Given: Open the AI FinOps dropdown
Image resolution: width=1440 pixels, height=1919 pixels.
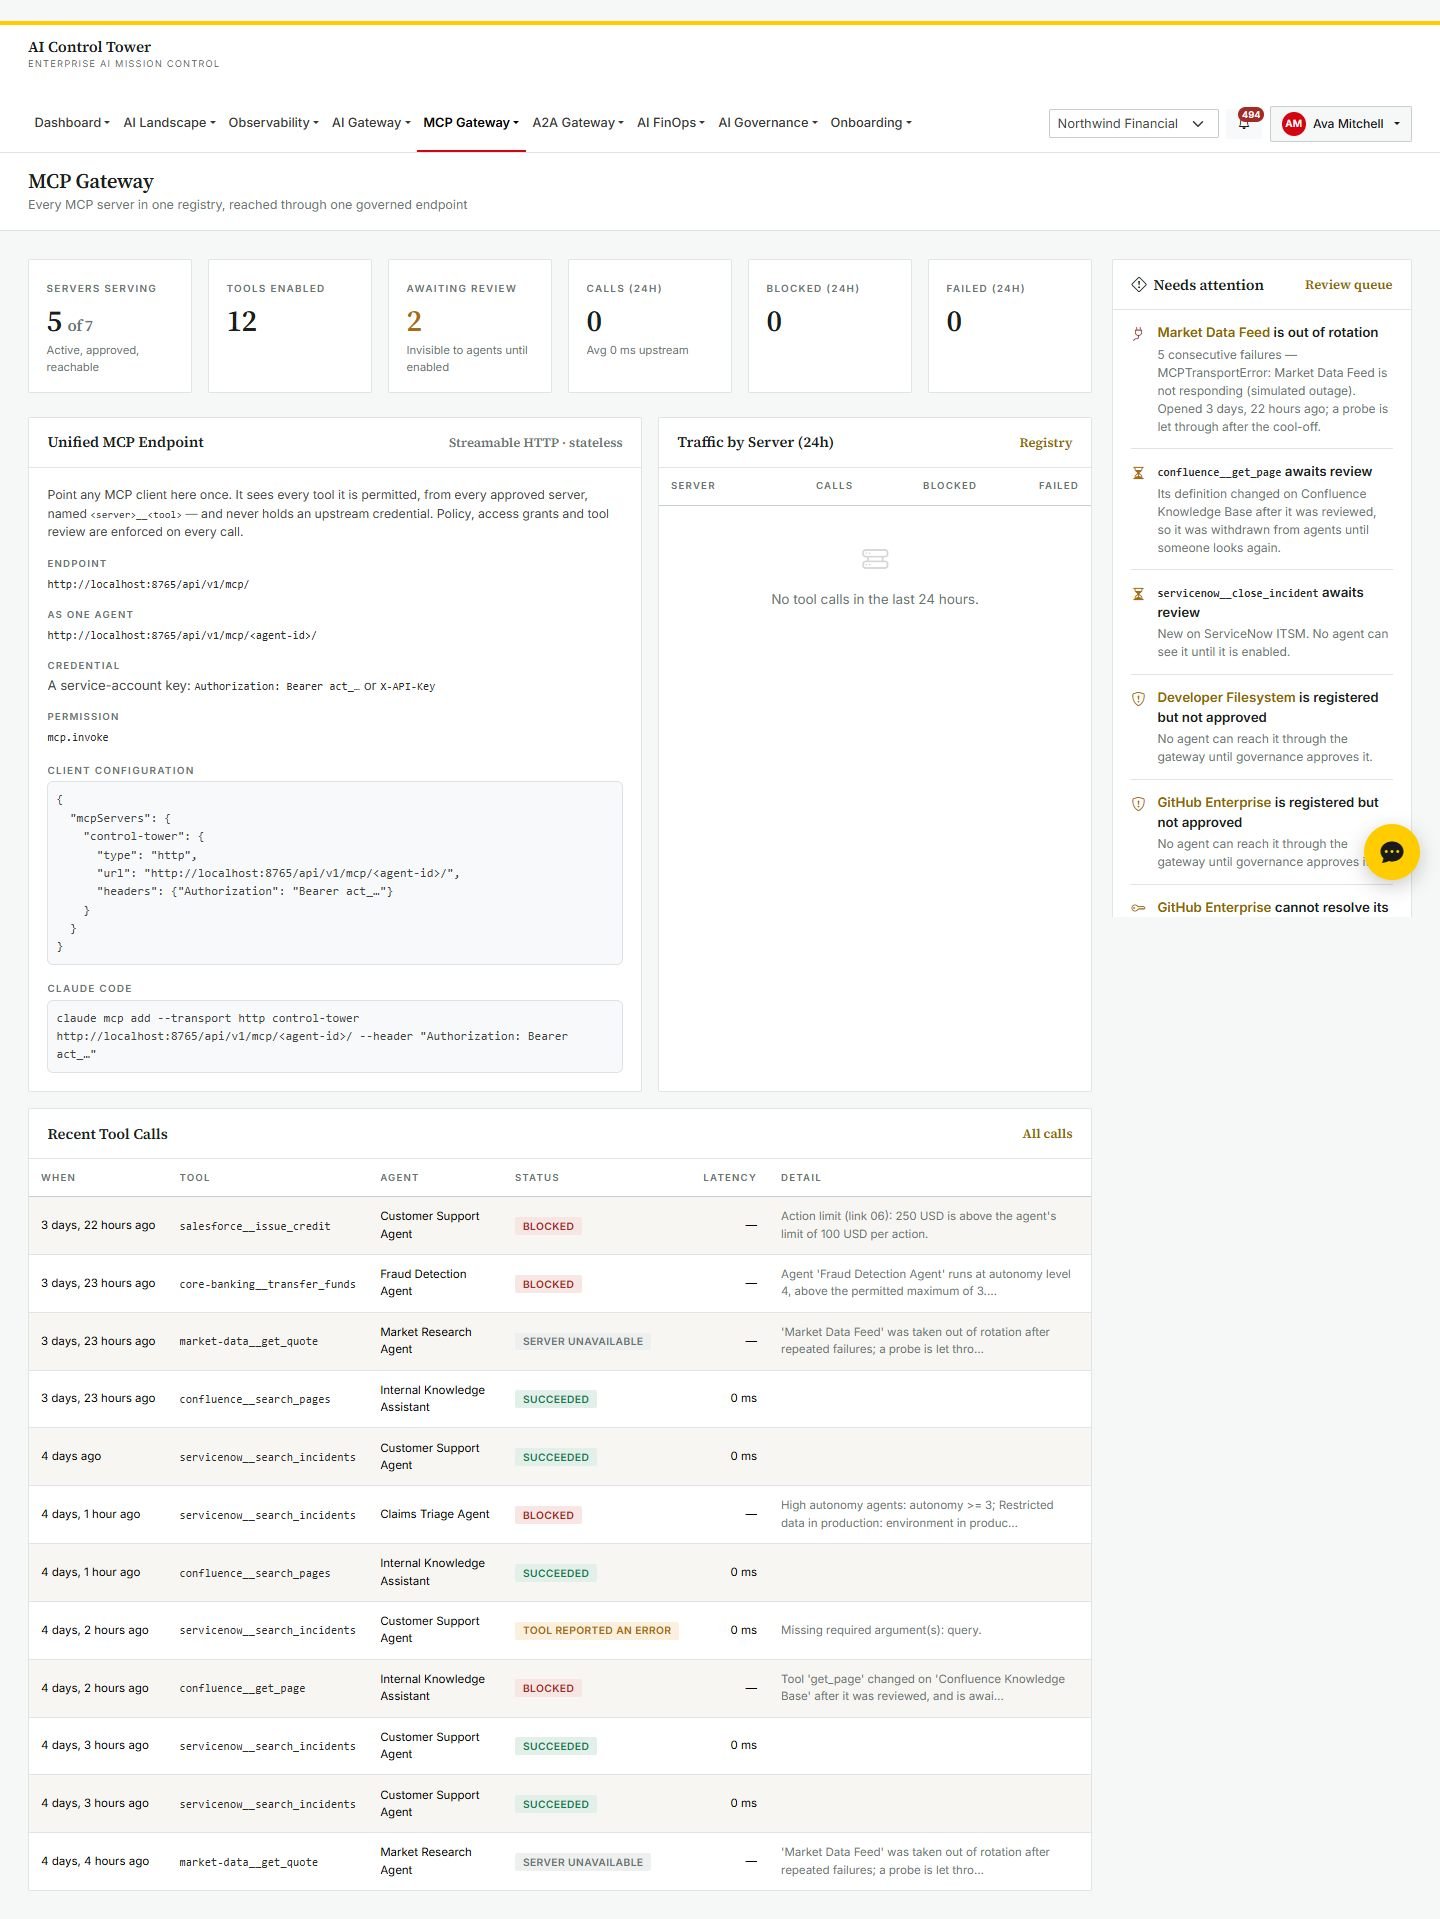Looking at the screenshot, I should pos(671,123).
